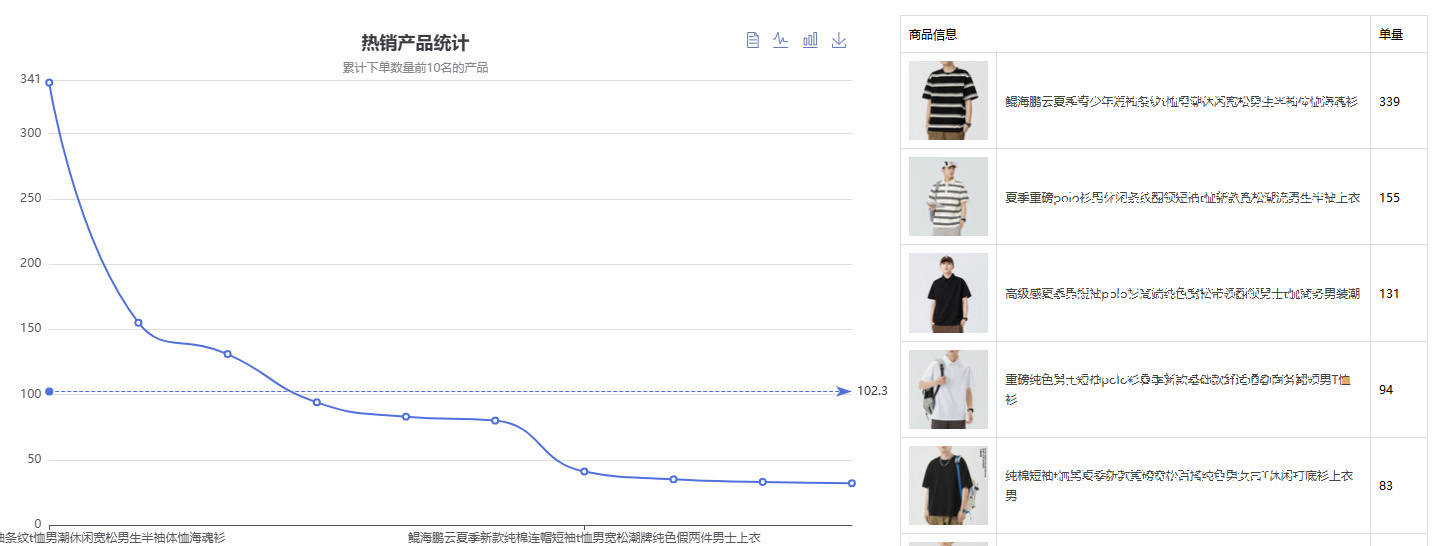This screenshot has width=1452, height=546.
Task: Select the second data point on the curve
Action: click(138, 323)
